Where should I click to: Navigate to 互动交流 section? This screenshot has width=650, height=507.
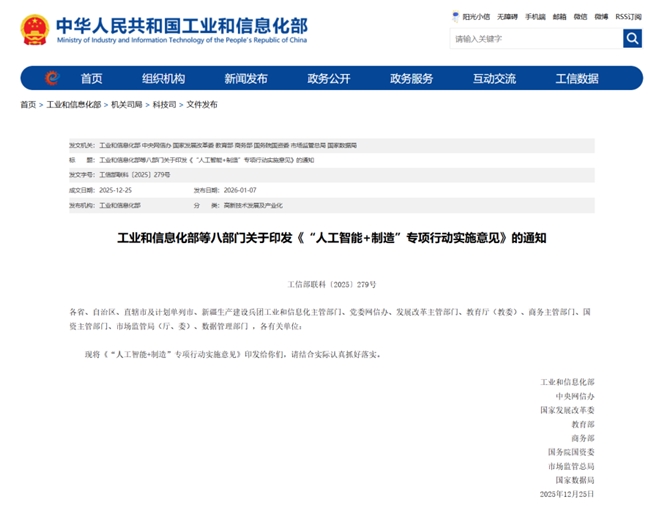[494, 78]
